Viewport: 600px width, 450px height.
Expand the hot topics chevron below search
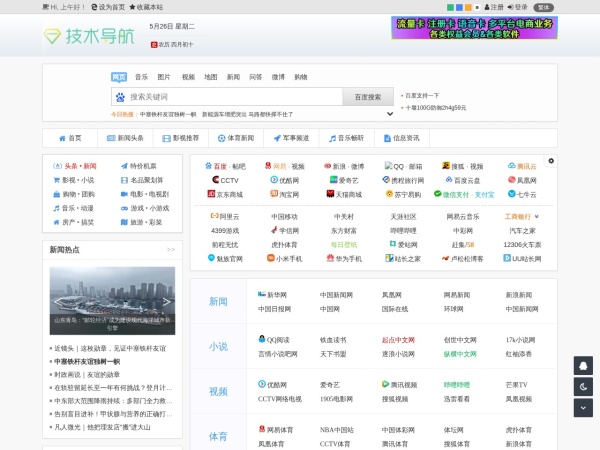click(x=390, y=114)
